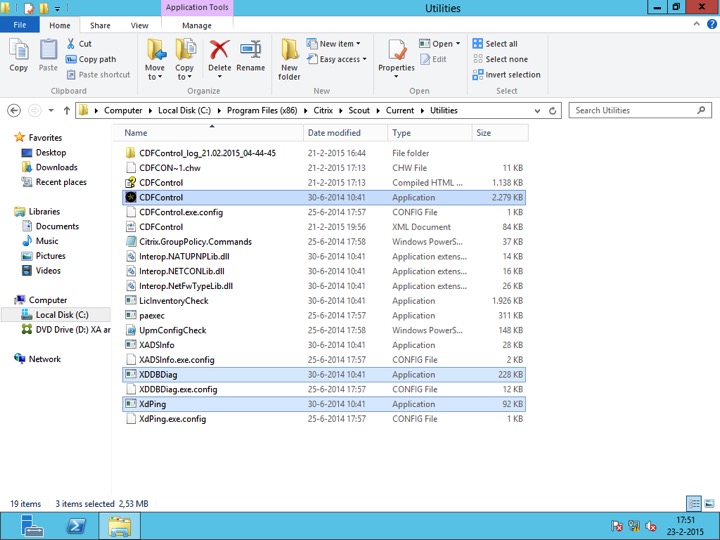
Task: Open the Delete options dropdown arrow
Action: pos(219,77)
